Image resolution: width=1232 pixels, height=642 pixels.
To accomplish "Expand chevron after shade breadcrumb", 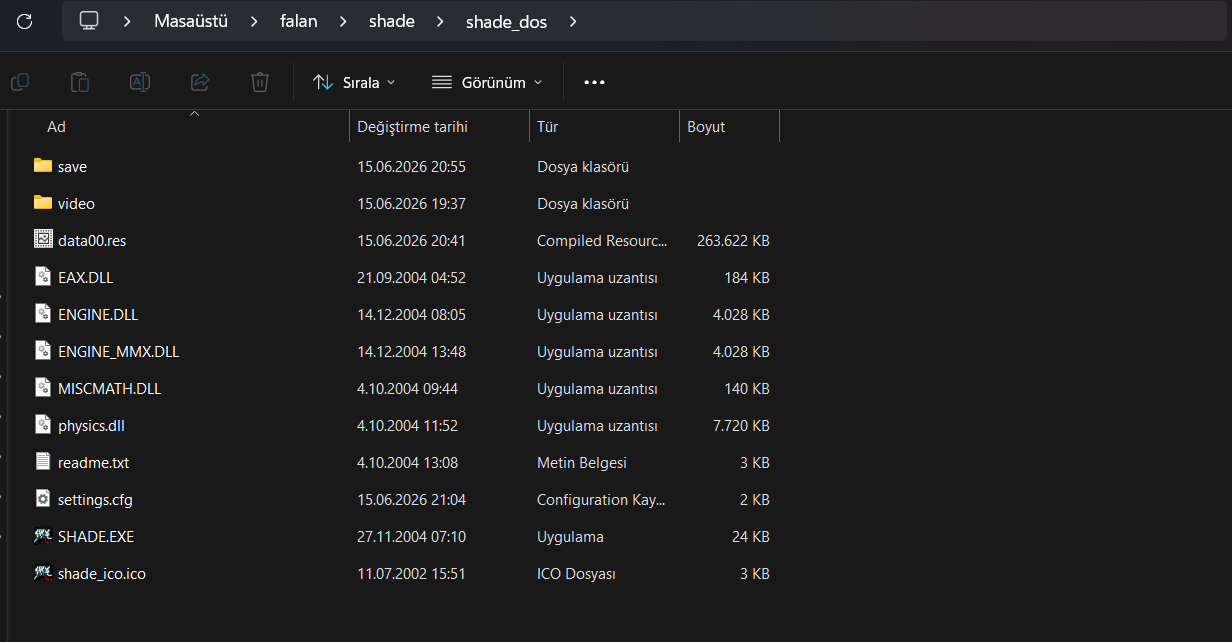I will tap(440, 21).
